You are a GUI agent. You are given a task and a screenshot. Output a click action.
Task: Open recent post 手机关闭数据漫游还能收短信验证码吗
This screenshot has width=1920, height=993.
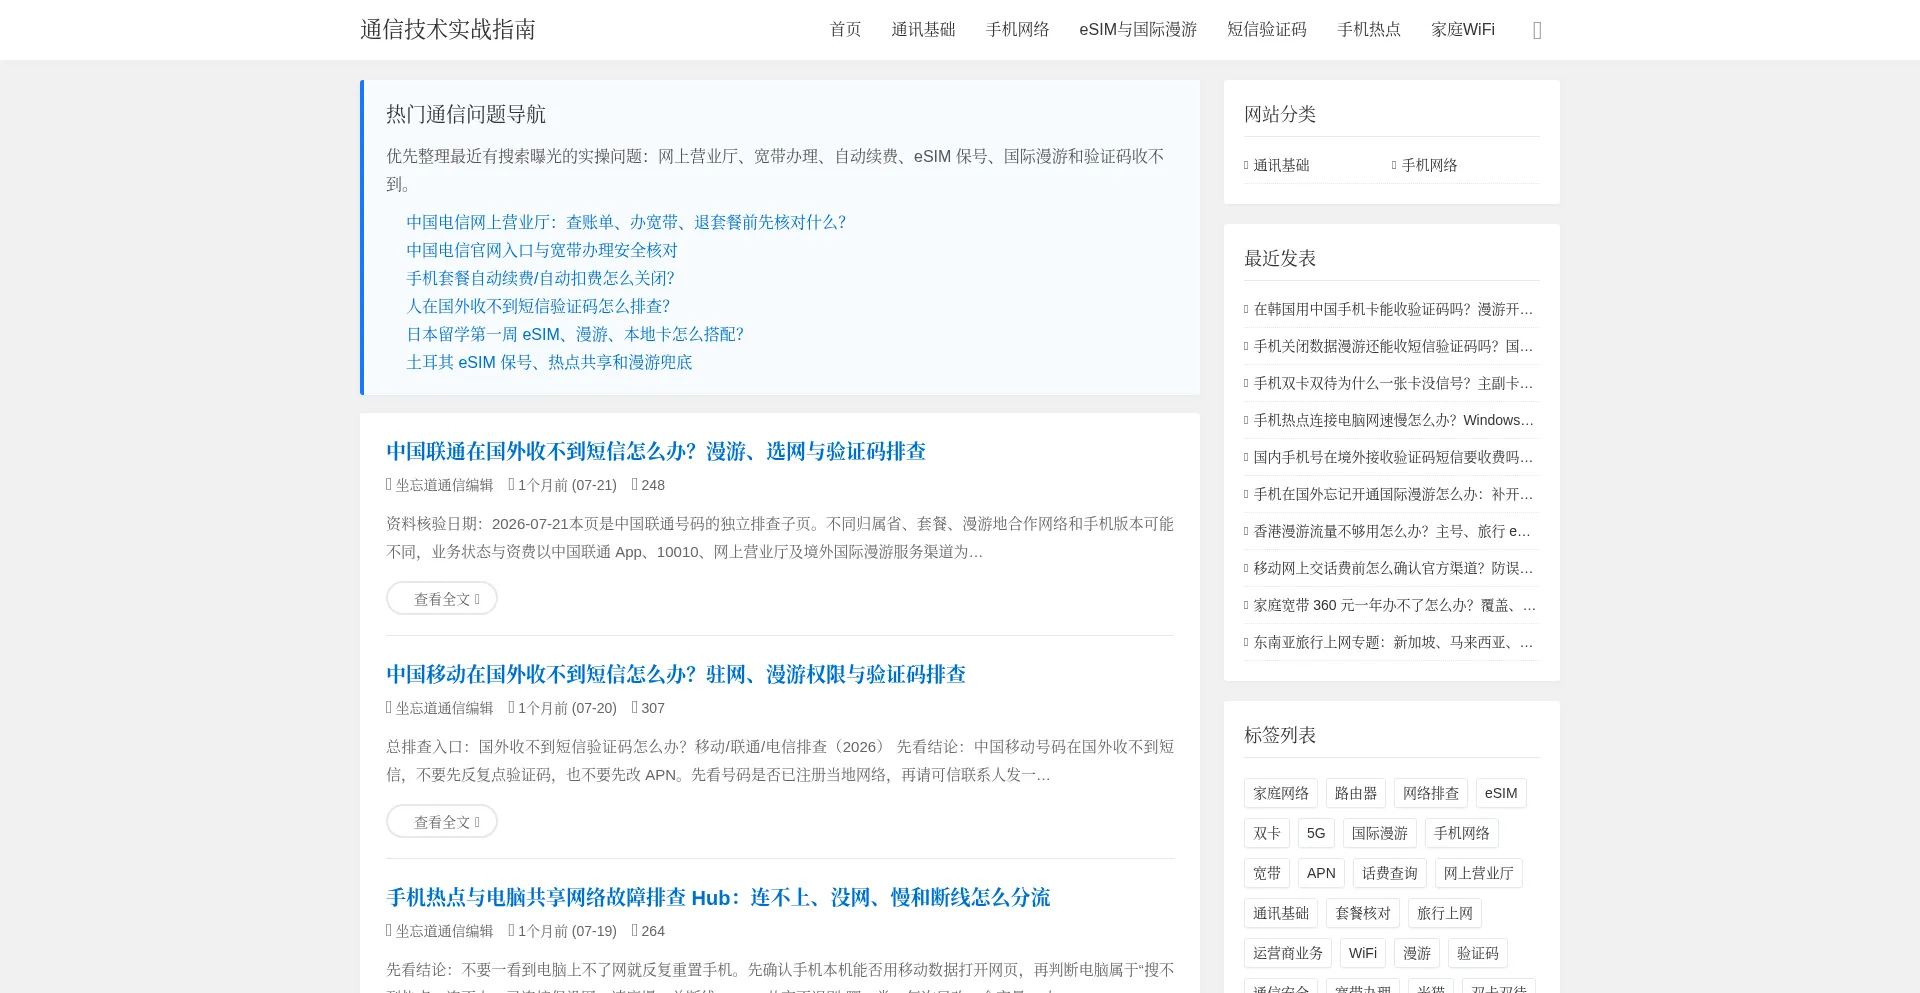tap(1392, 346)
